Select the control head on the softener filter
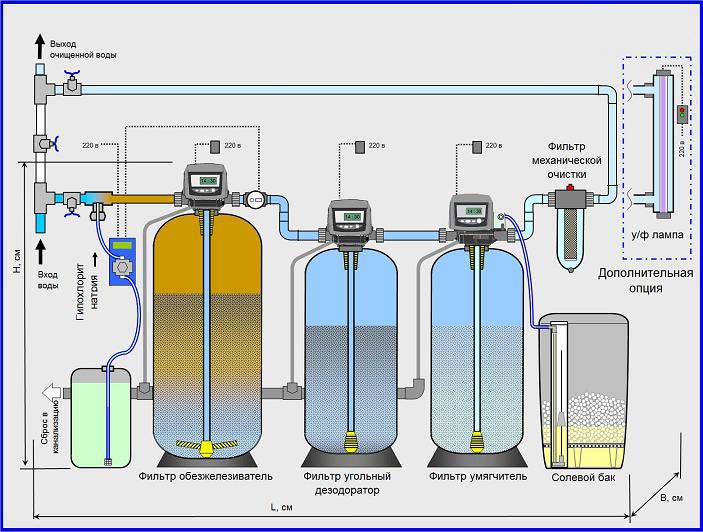This screenshot has width=703, height=532. click(471, 212)
